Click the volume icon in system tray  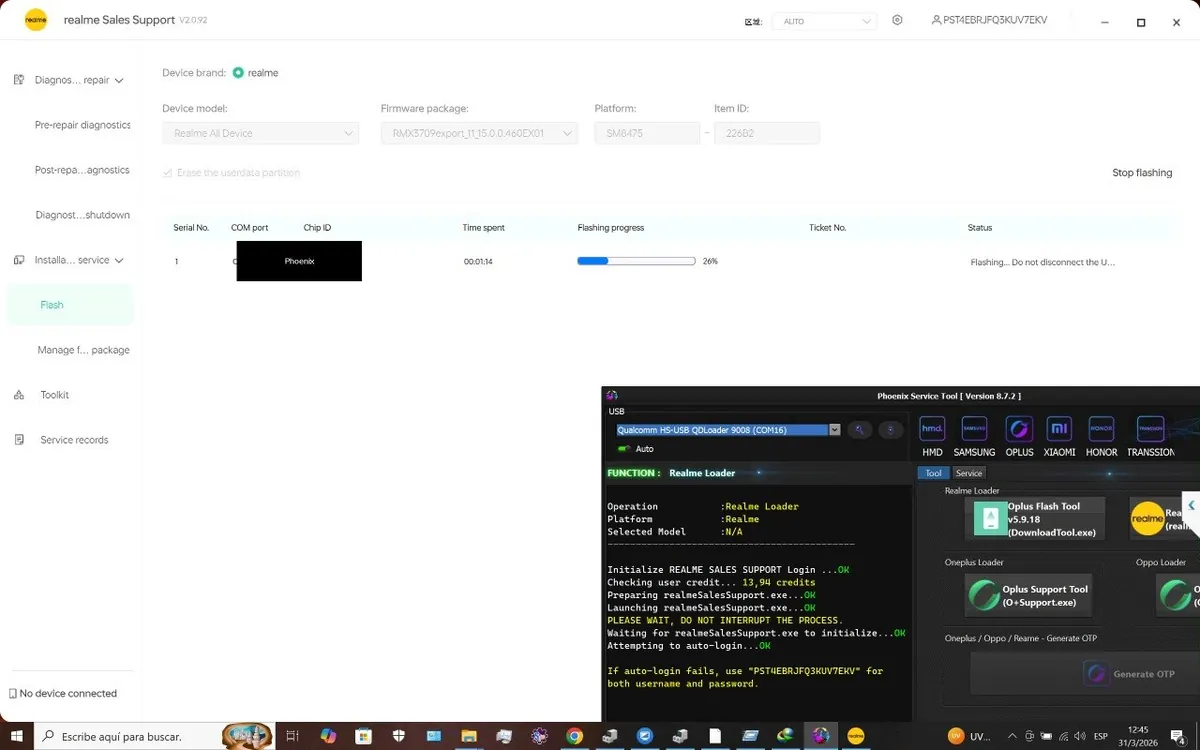pos(1081,736)
